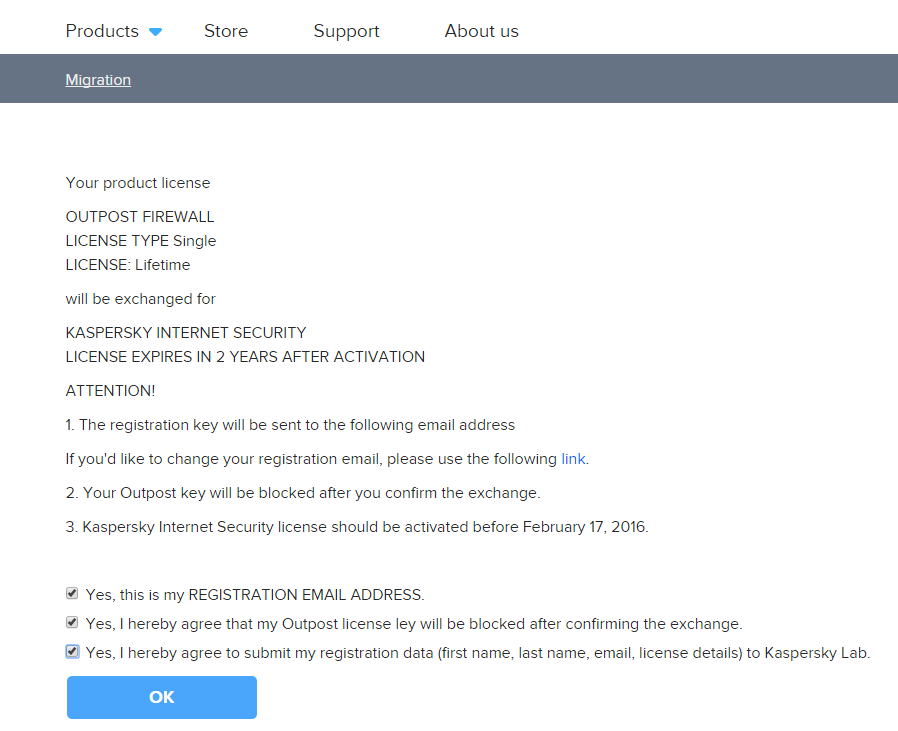Click the 'ATTENTION!' heading
Image resolution: width=898 pixels, height=731 pixels.
110,391
